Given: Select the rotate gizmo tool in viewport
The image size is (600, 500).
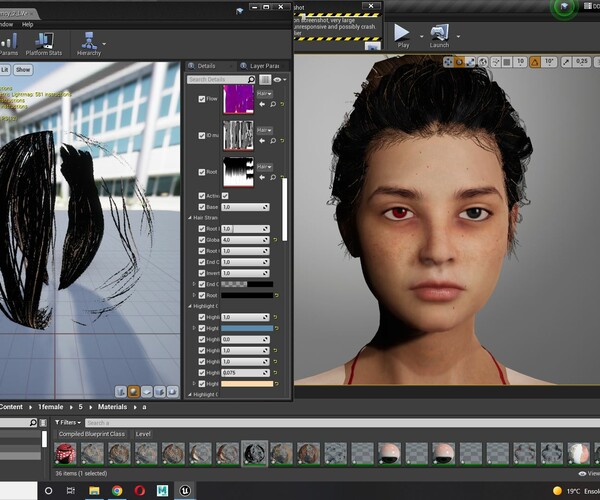Looking at the screenshot, I should click(459, 62).
